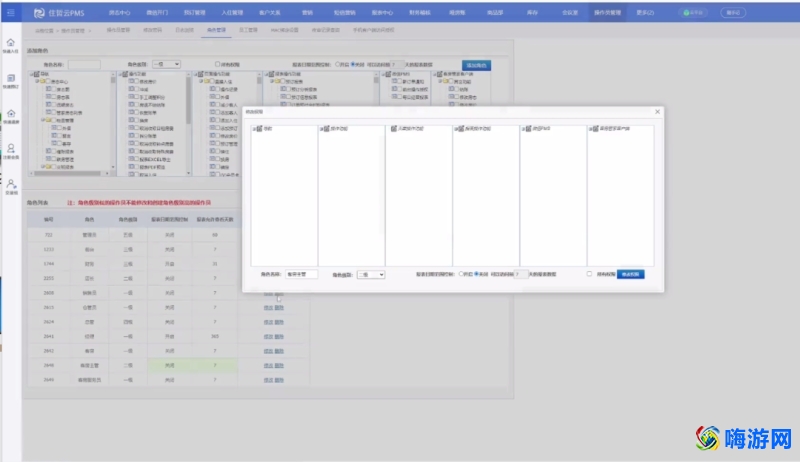Expand the last tree panel in the dialog
This screenshot has width=800, height=462.
pos(590,129)
